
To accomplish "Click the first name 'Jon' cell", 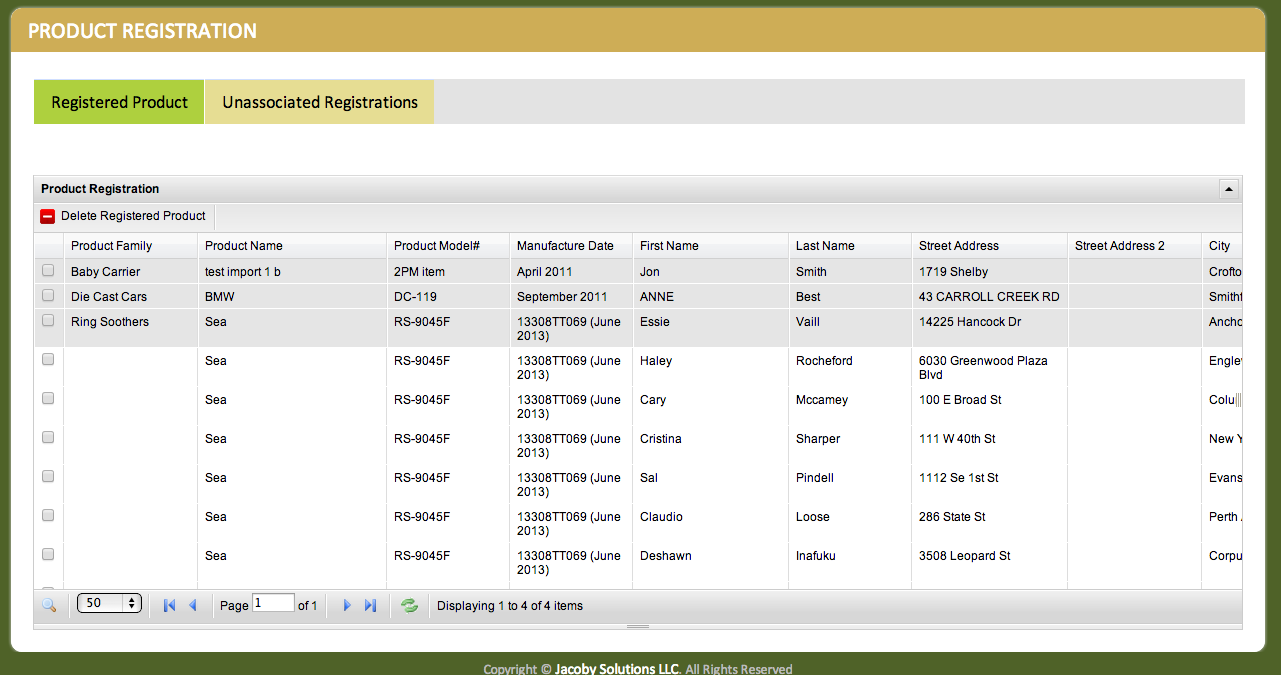I will [711, 272].
